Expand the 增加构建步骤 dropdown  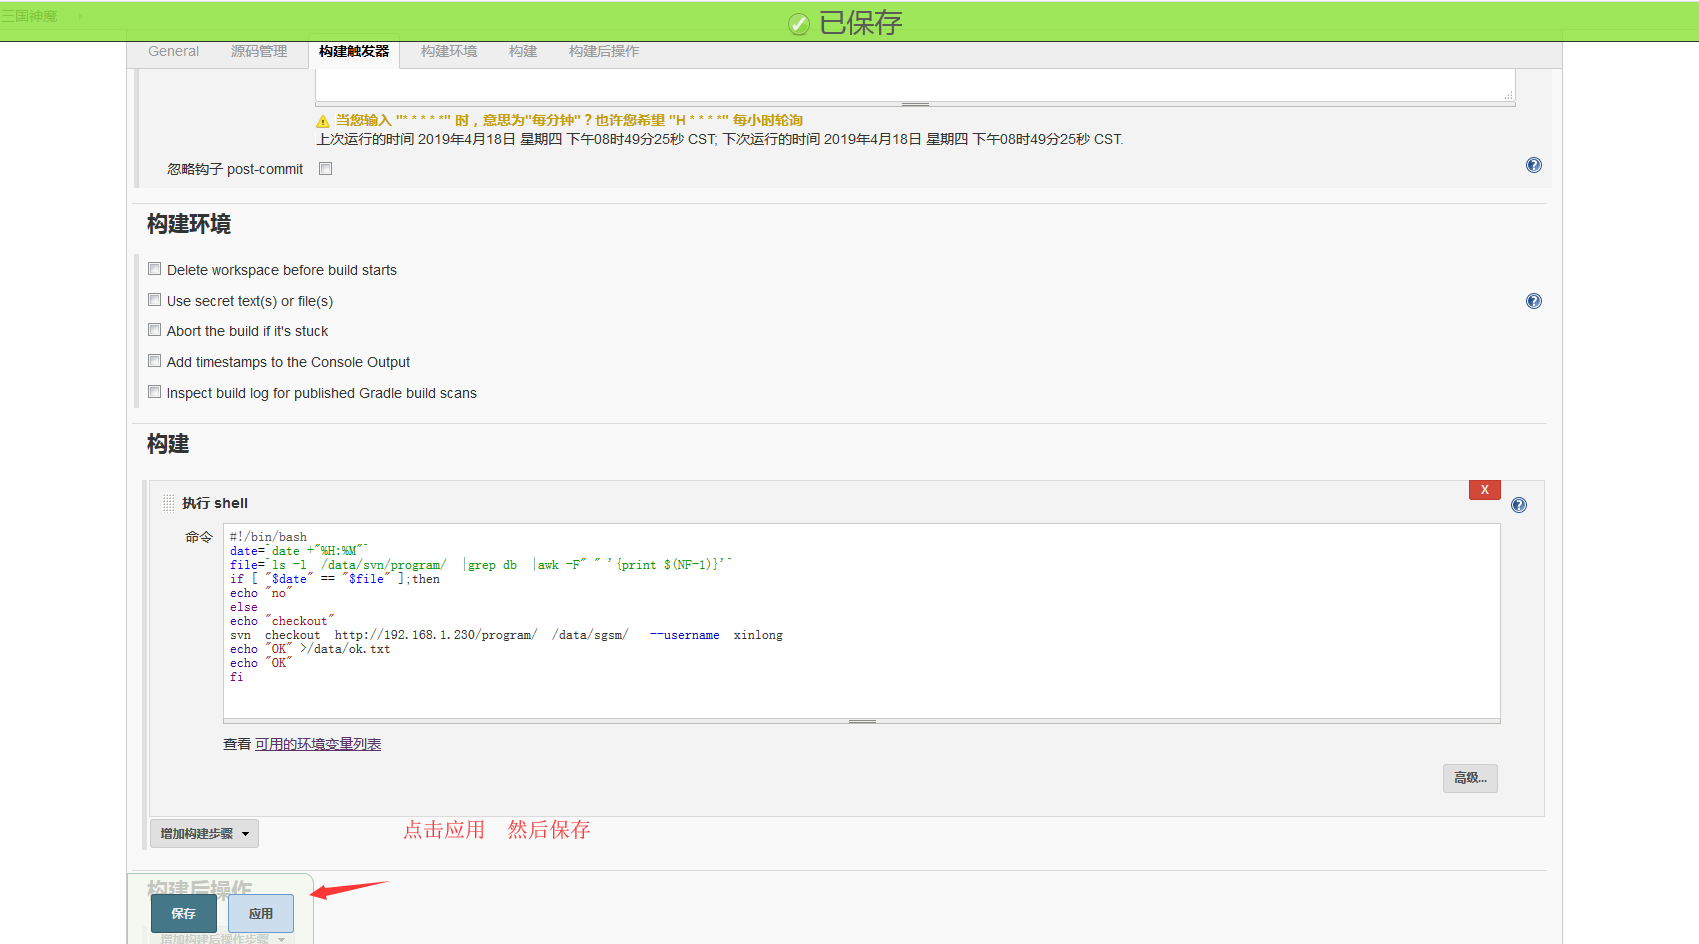point(204,833)
